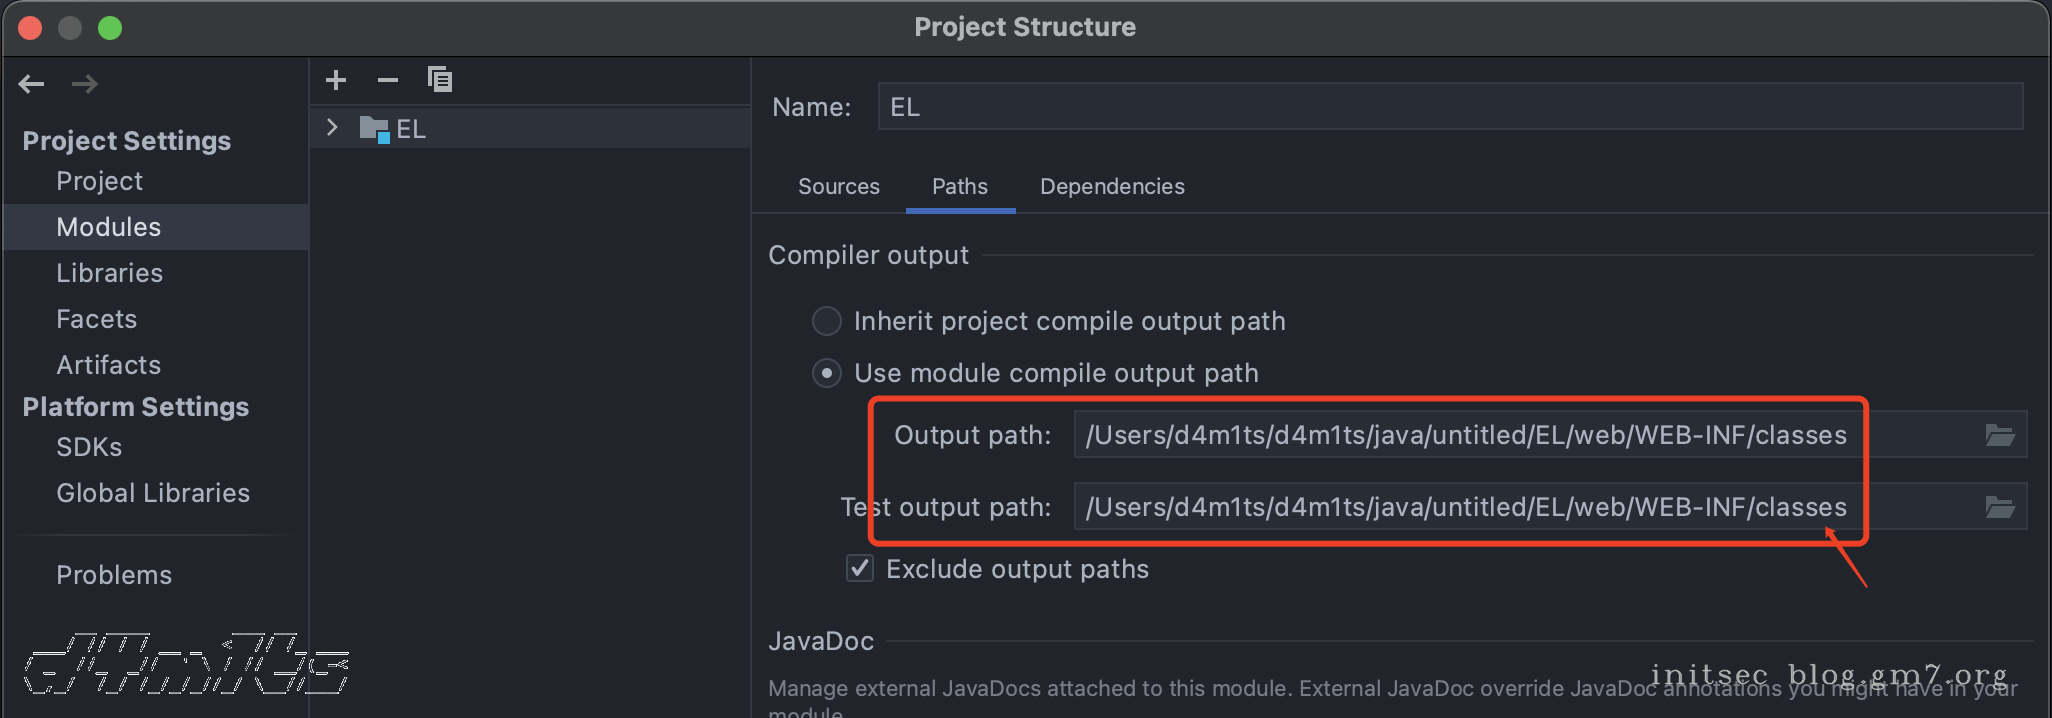Select Inherit project compile output path
Viewport: 2052px width, 718px height.
(x=827, y=321)
